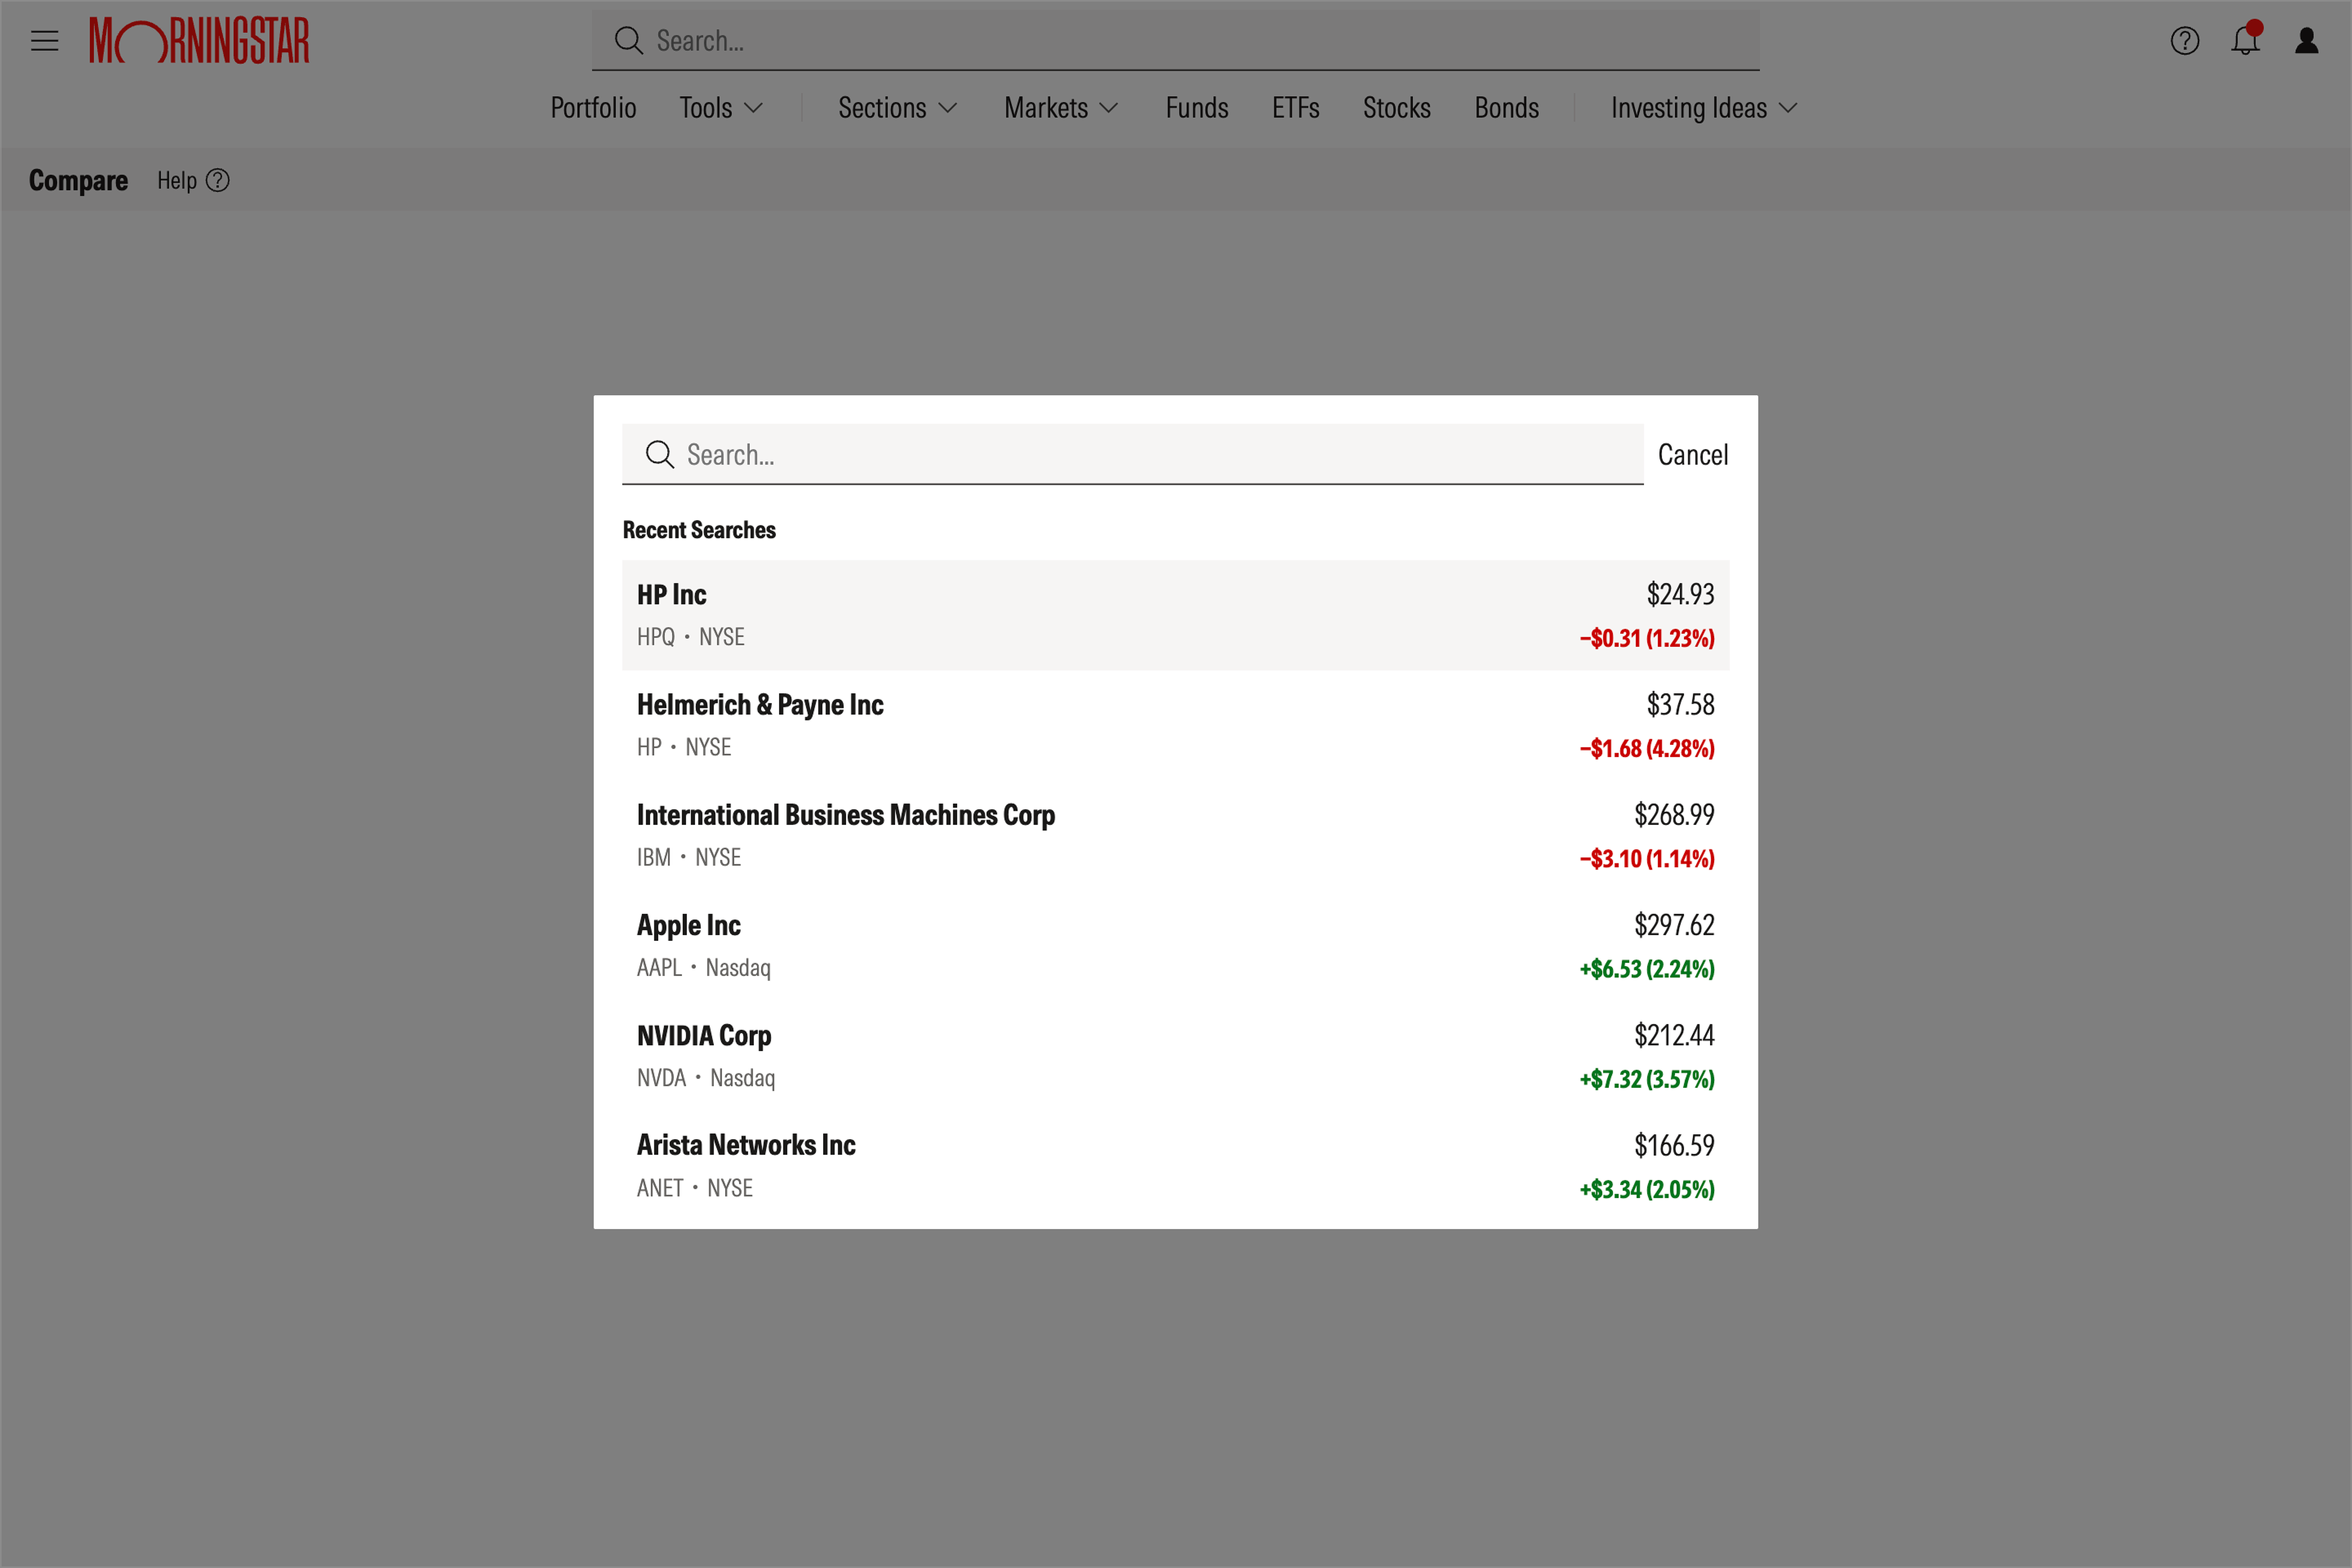Click the −$3.10 (1.14%) change value
The image size is (2352, 1568).
point(1647,858)
